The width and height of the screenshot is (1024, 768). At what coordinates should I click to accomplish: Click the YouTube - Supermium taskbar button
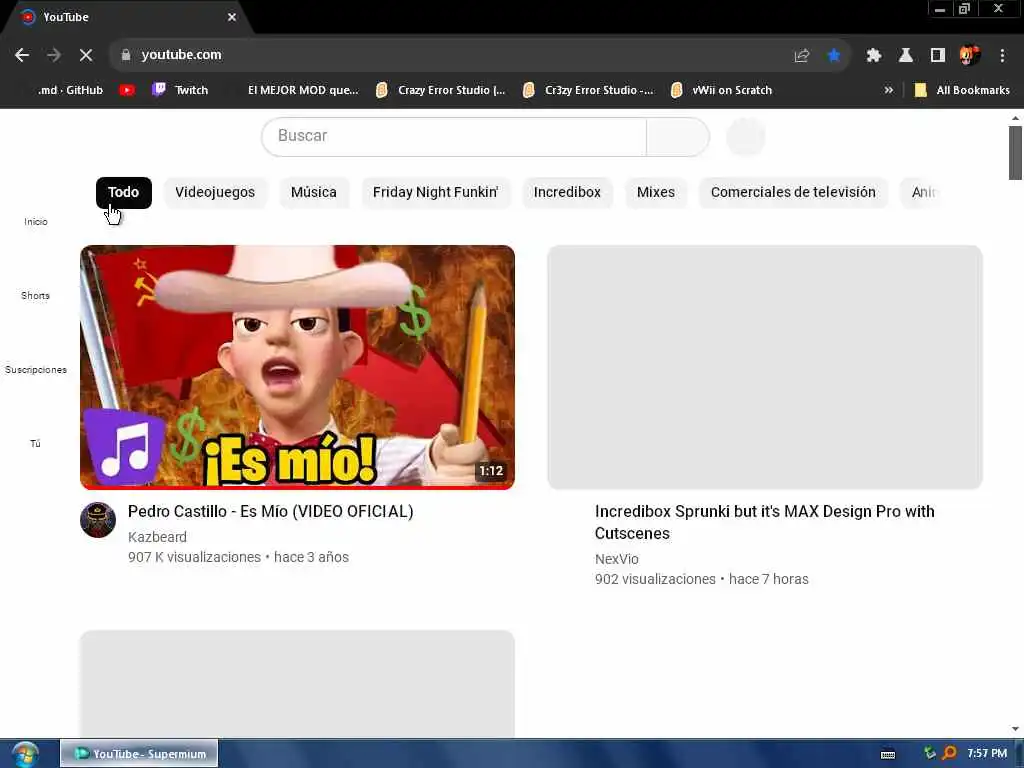pos(139,754)
